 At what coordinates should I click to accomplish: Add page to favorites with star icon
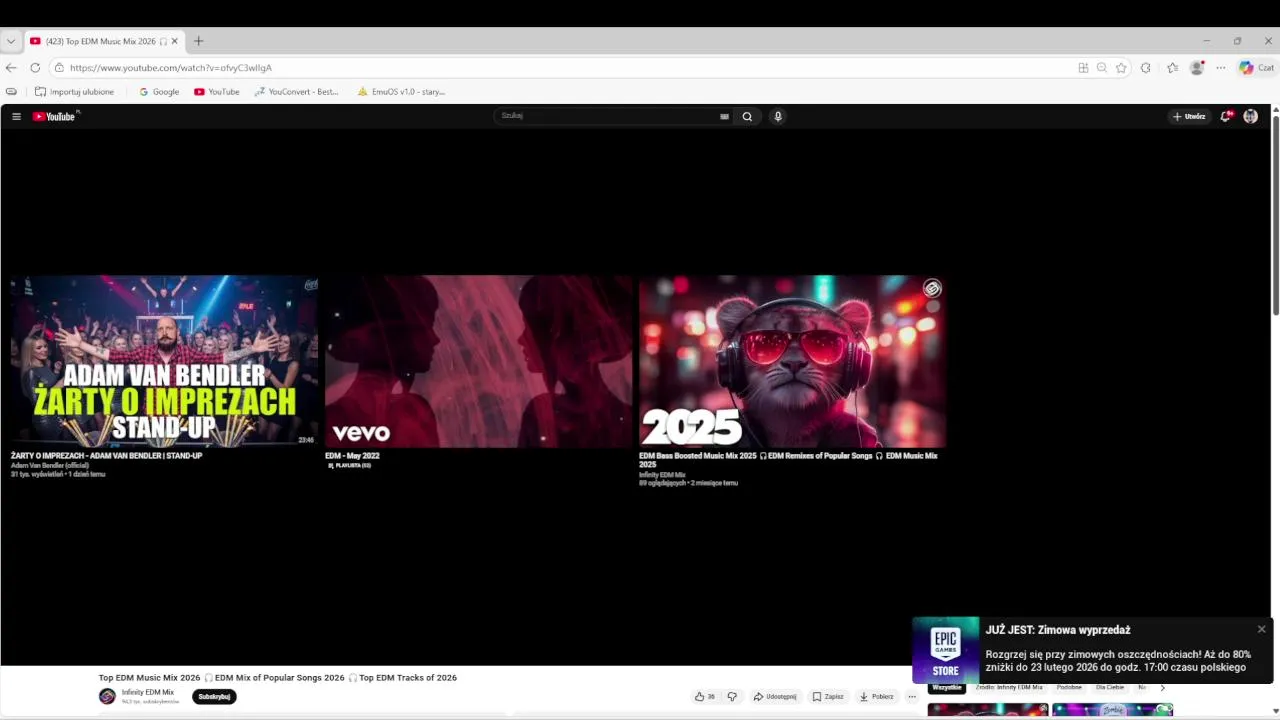click(x=1121, y=68)
